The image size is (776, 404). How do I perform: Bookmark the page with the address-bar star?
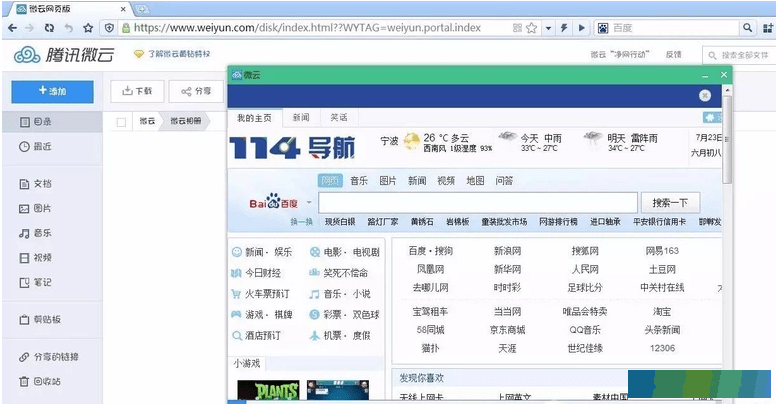(x=532, y=28)
